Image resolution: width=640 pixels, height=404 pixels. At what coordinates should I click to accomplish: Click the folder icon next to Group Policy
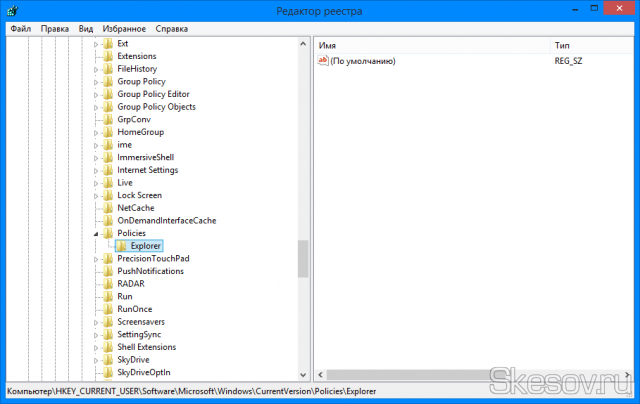[x=108, y=82]
